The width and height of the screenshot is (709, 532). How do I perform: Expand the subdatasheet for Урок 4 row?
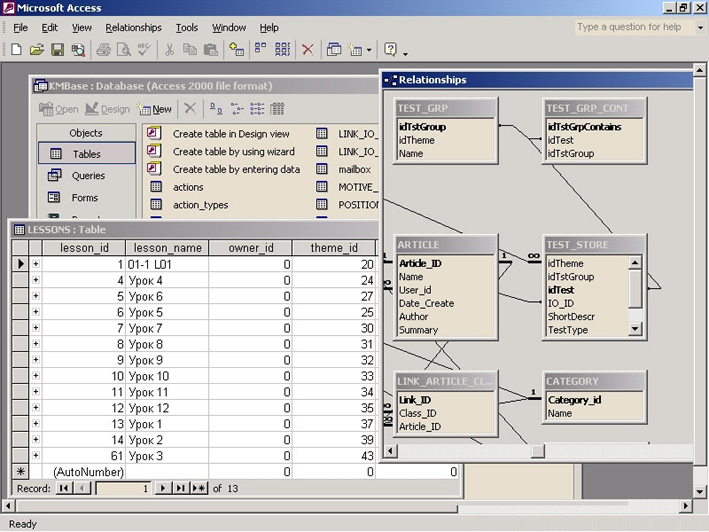point(36,281)
